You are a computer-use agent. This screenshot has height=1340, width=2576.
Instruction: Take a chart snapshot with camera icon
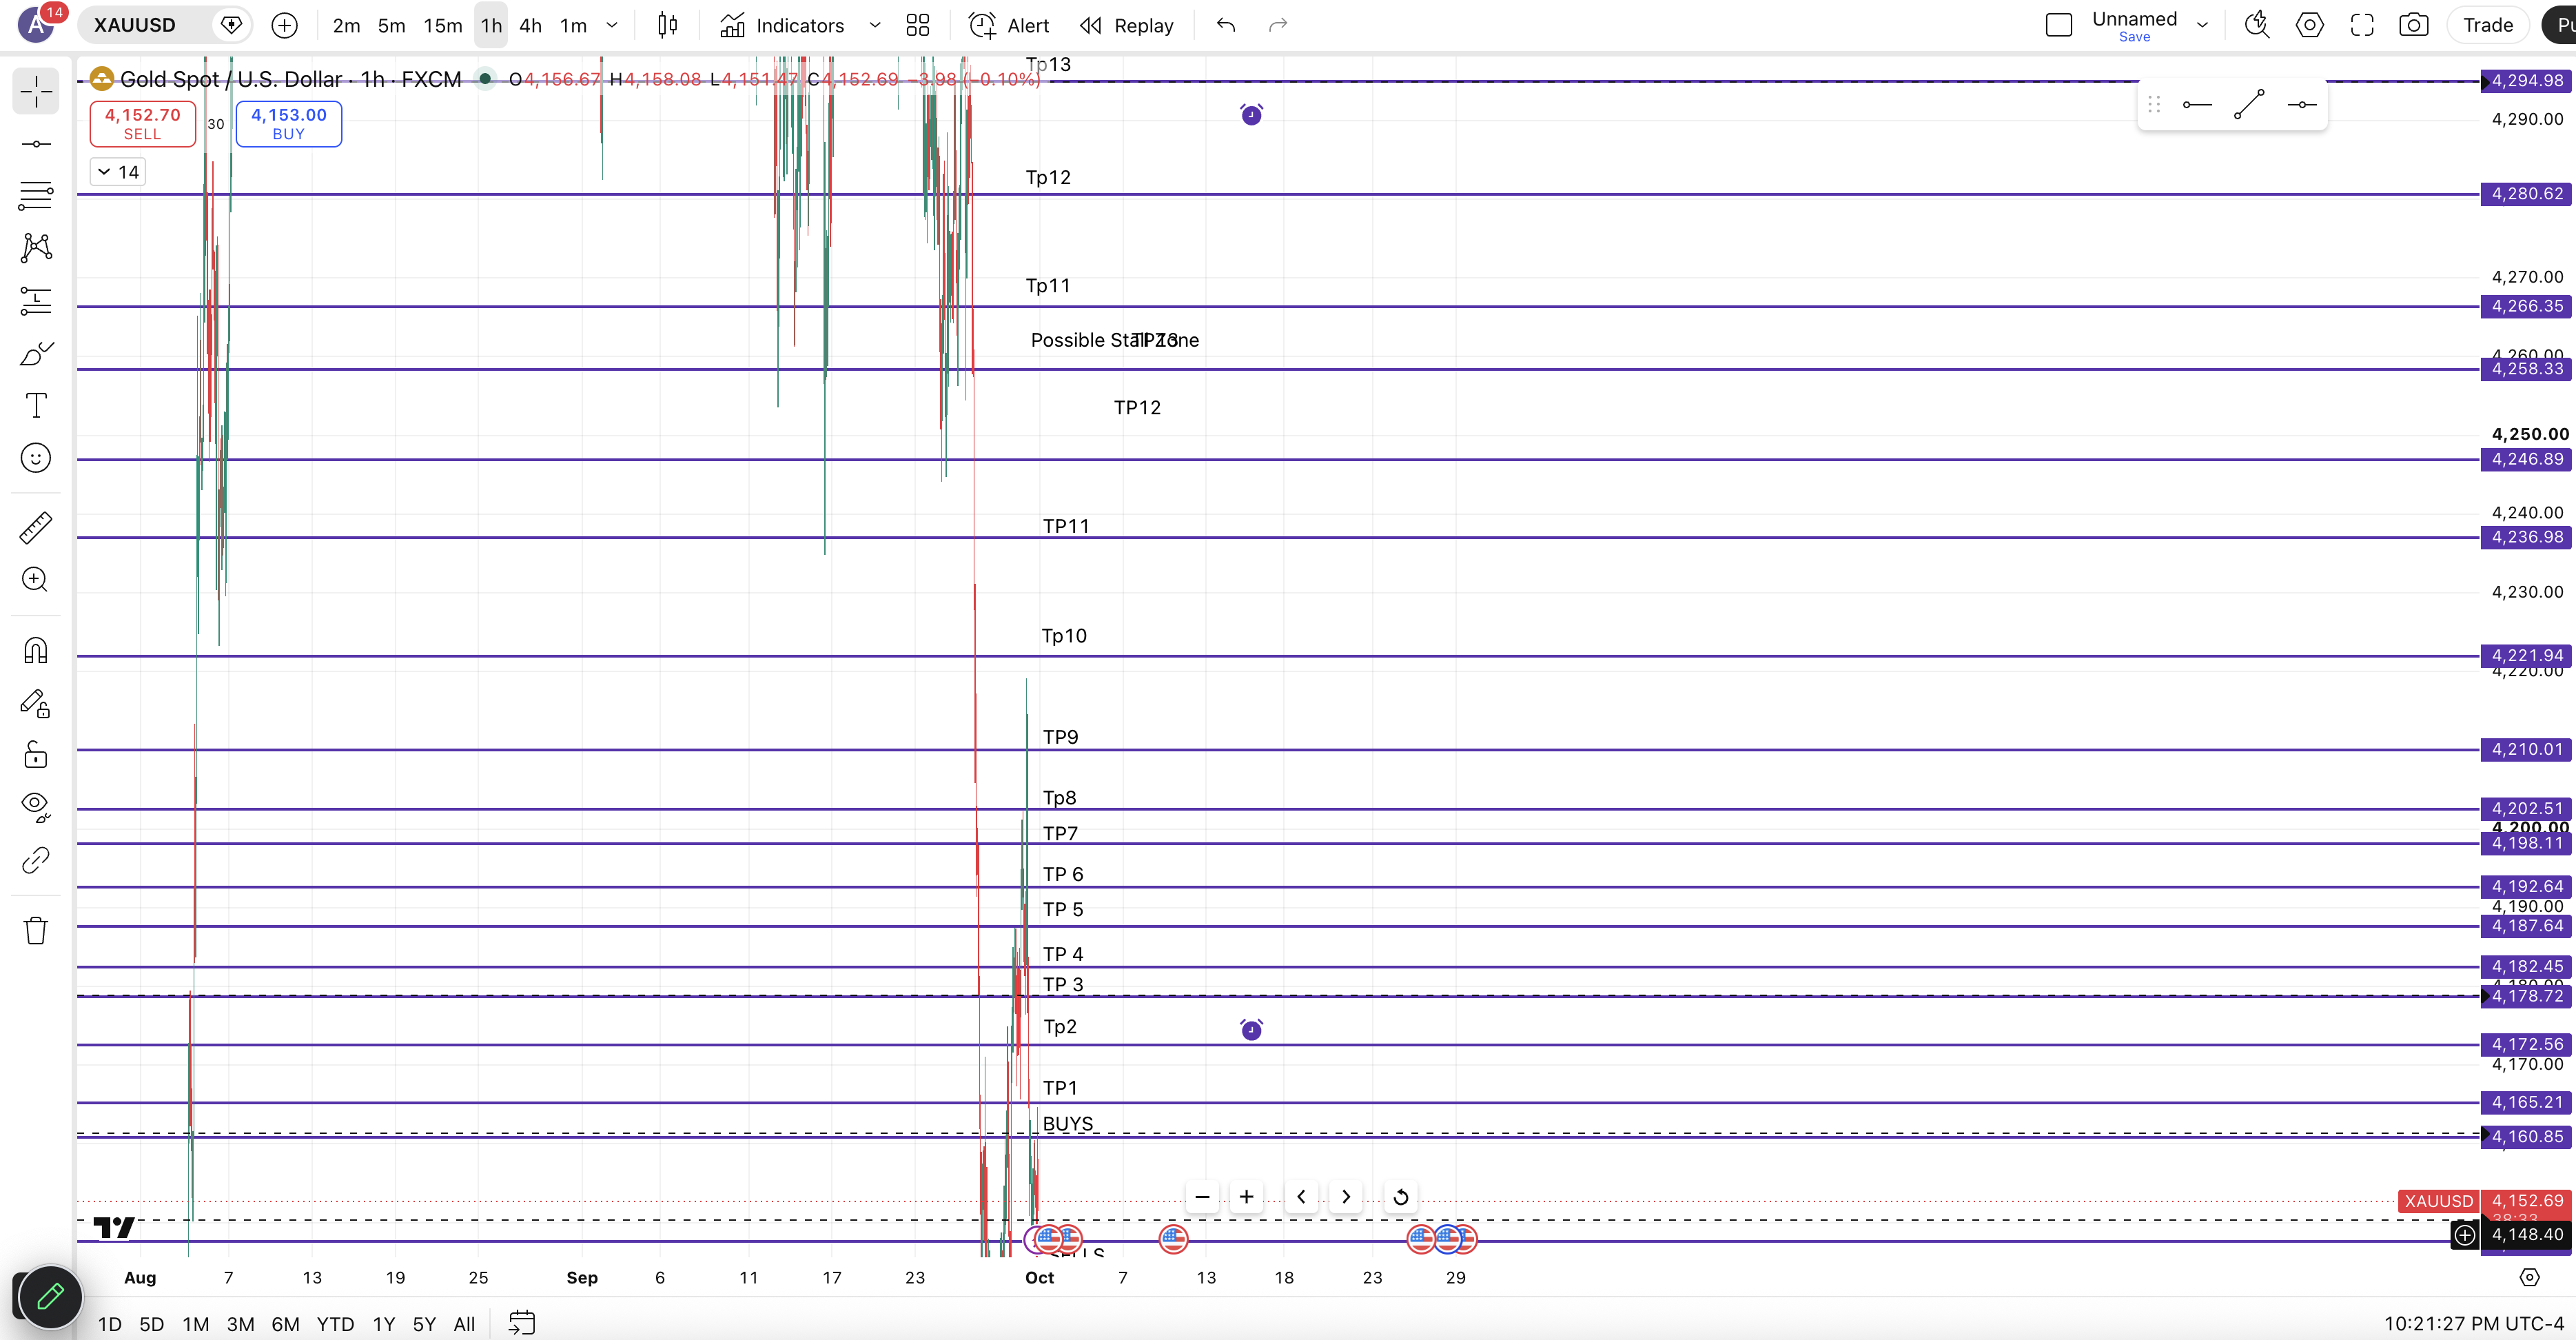2413,25
